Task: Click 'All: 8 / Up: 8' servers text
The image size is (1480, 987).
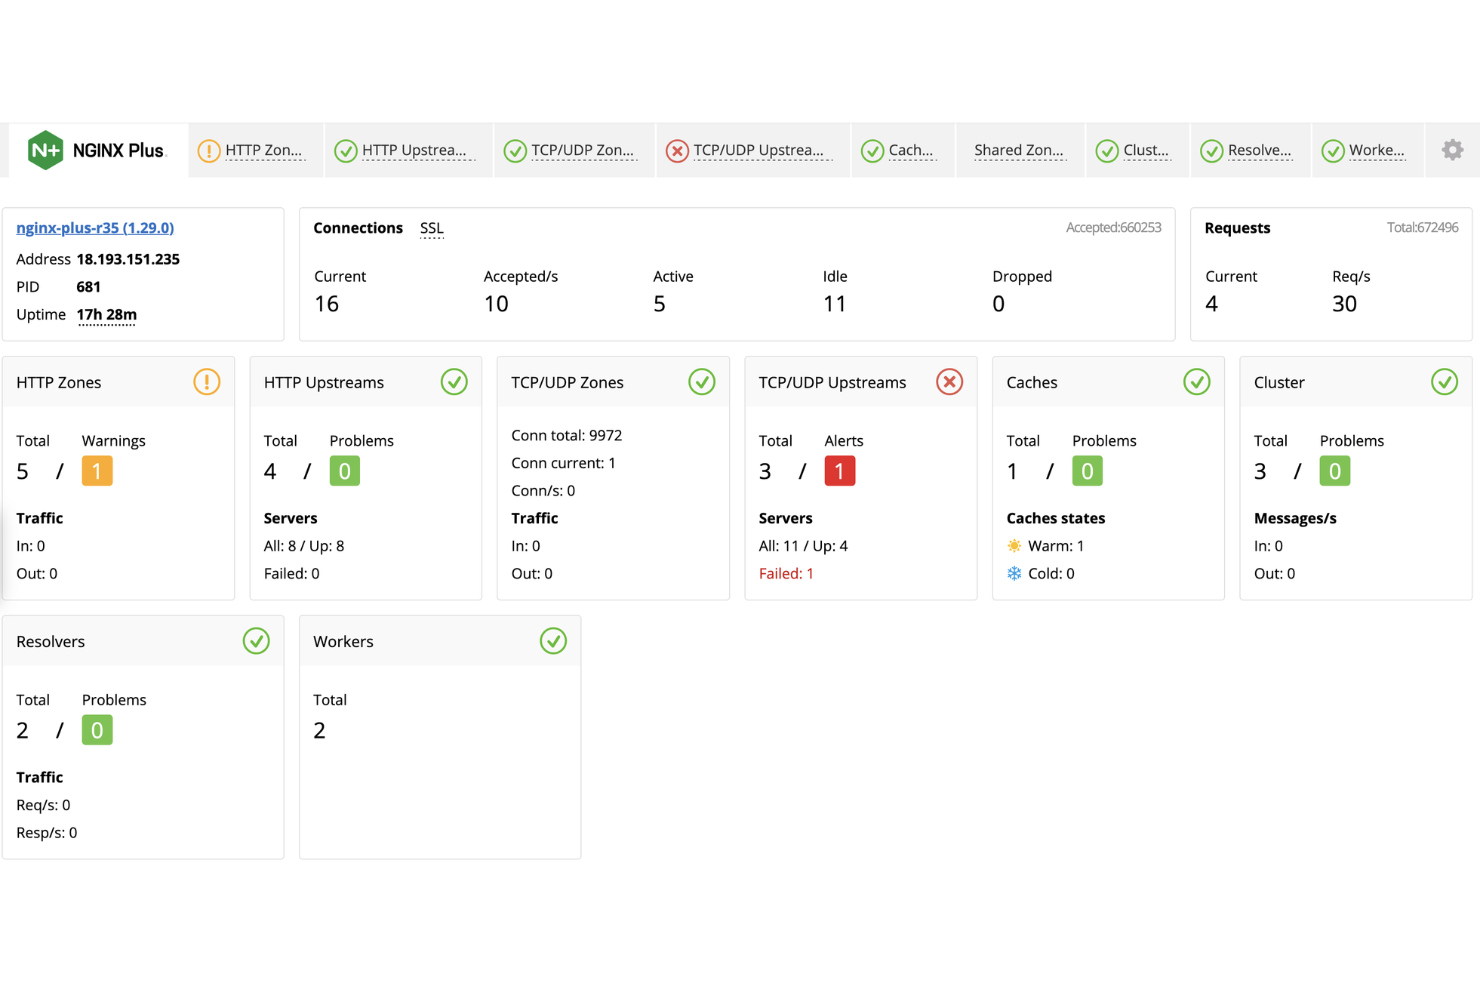Action: pyautogui.click(x=304, y=546)
